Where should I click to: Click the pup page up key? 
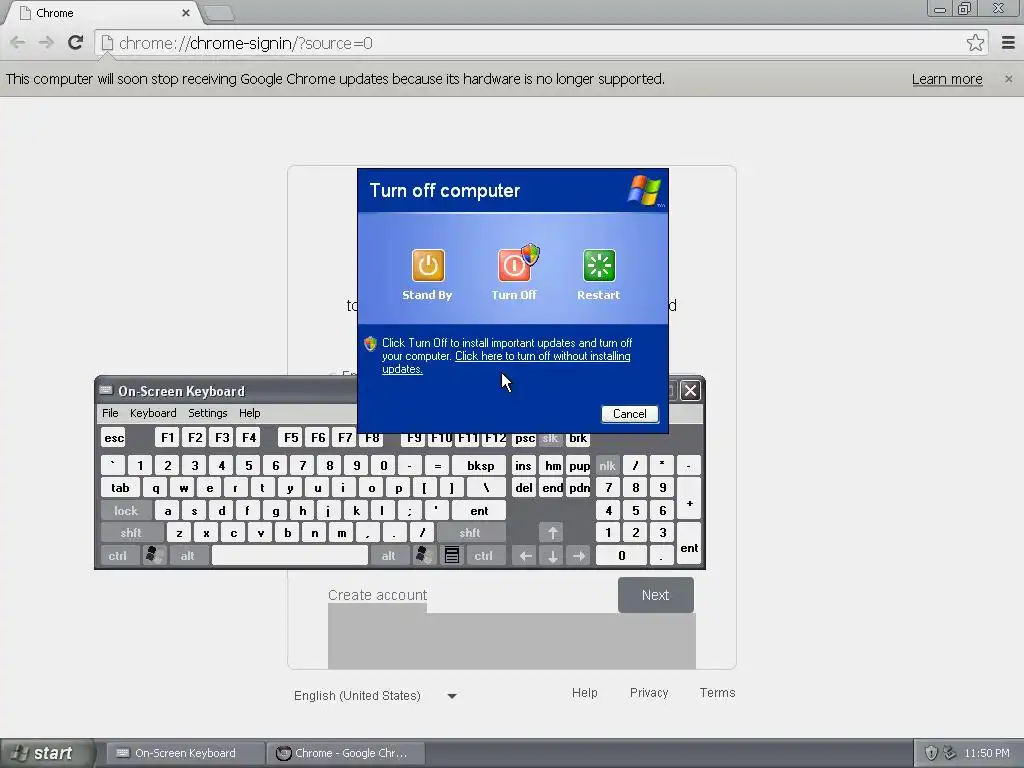[x=579, y=466]
